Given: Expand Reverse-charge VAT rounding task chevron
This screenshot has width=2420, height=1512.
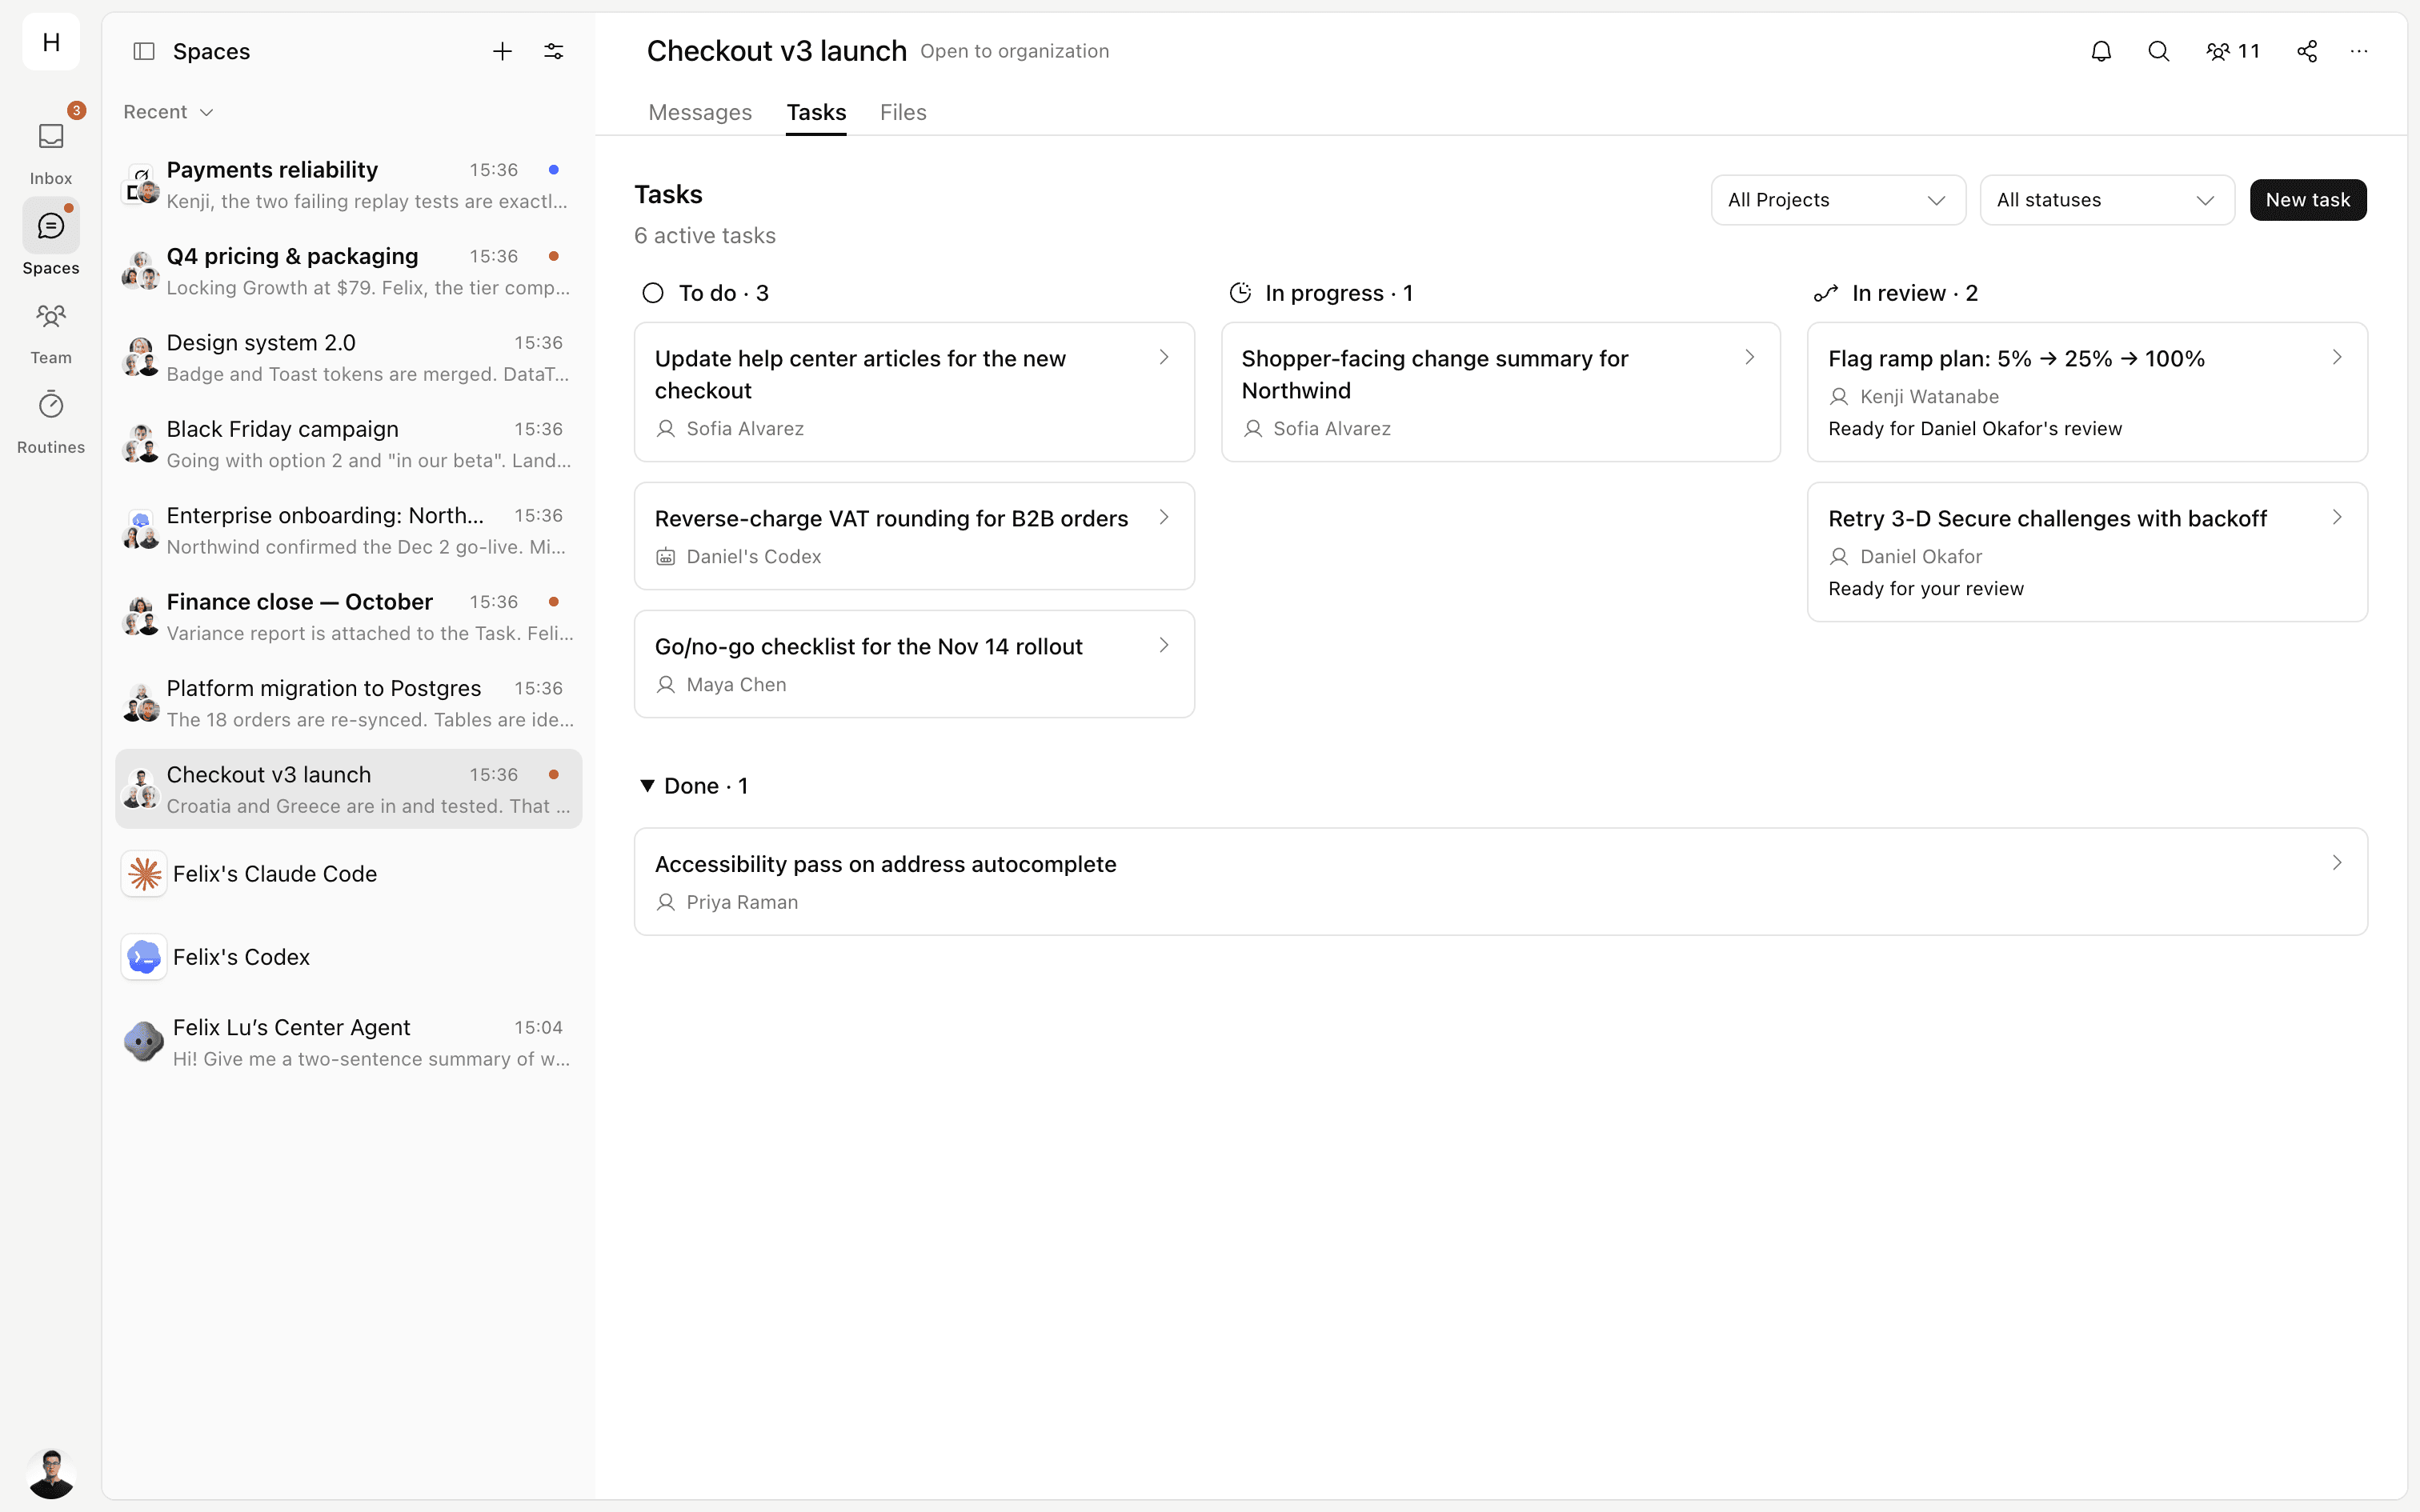Looking at the screenshot, I should point(1164,517).
